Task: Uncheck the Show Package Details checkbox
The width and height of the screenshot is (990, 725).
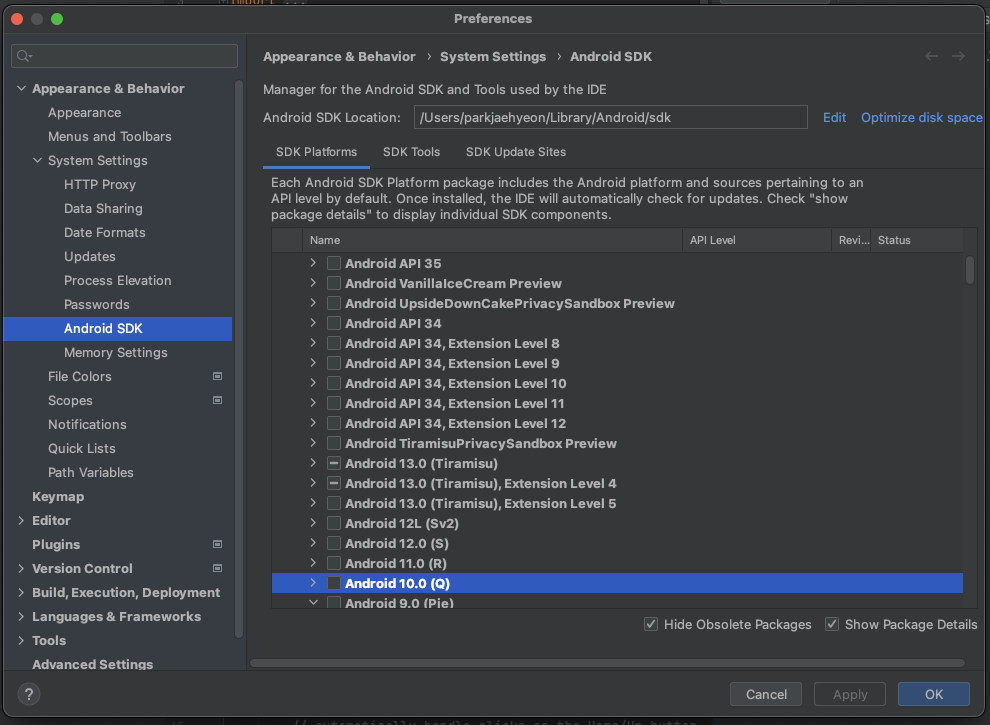Action: 832,624
